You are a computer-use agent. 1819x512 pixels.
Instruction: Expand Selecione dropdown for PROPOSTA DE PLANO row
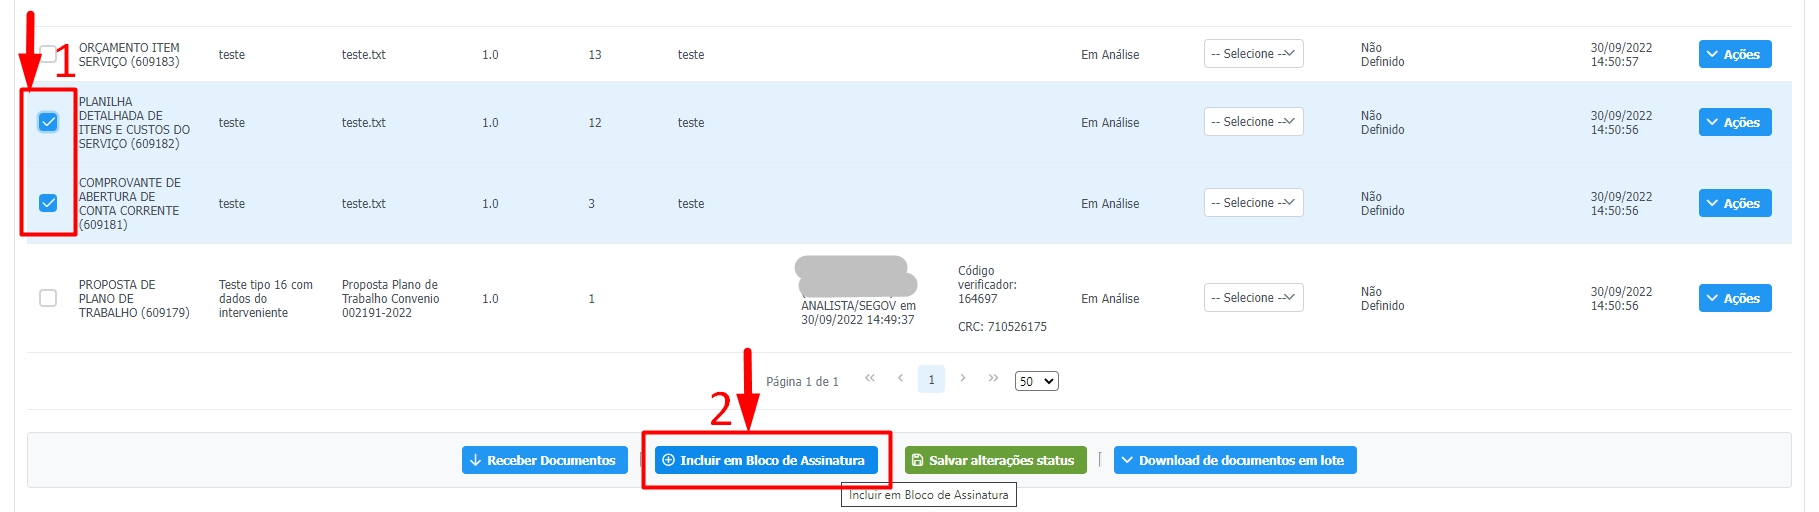pos(1253,298)
